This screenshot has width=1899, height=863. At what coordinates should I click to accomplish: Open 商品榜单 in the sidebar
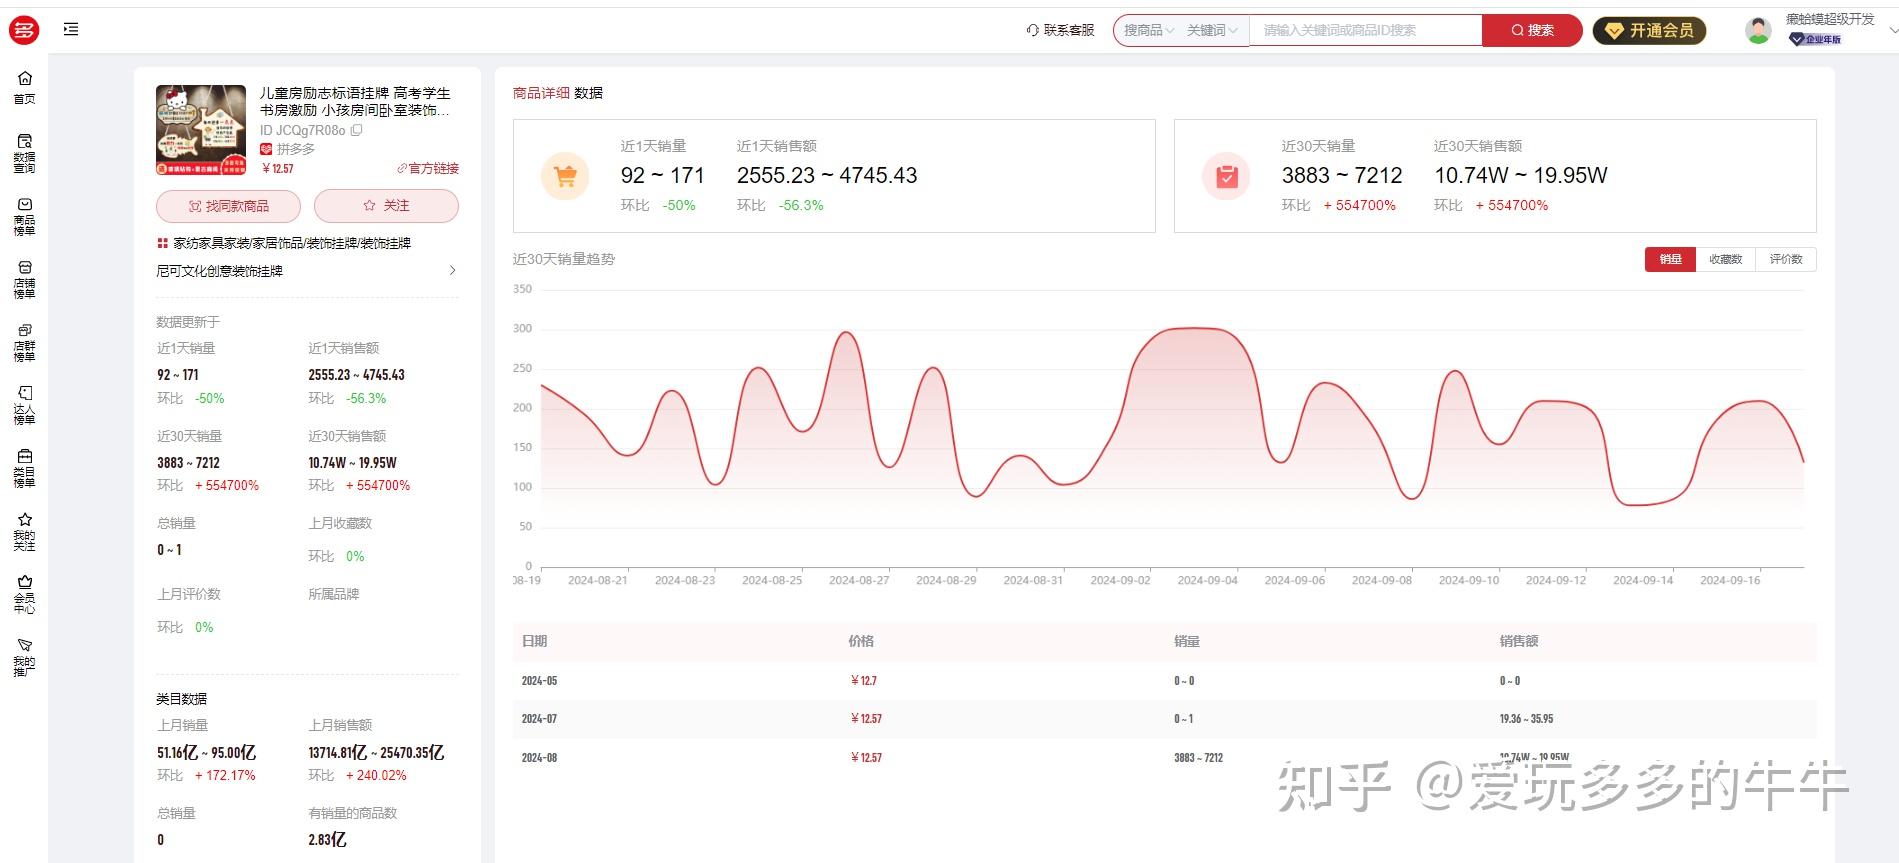[x=24, y=216]
